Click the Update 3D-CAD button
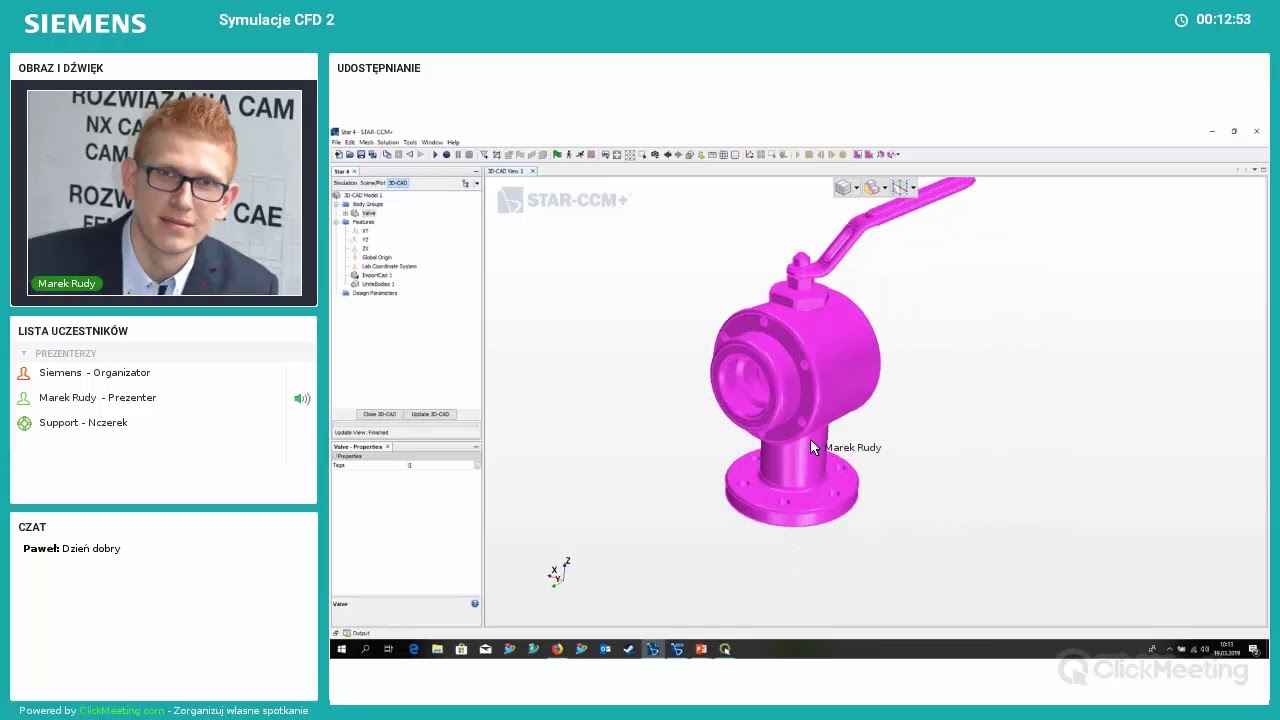 430,414
